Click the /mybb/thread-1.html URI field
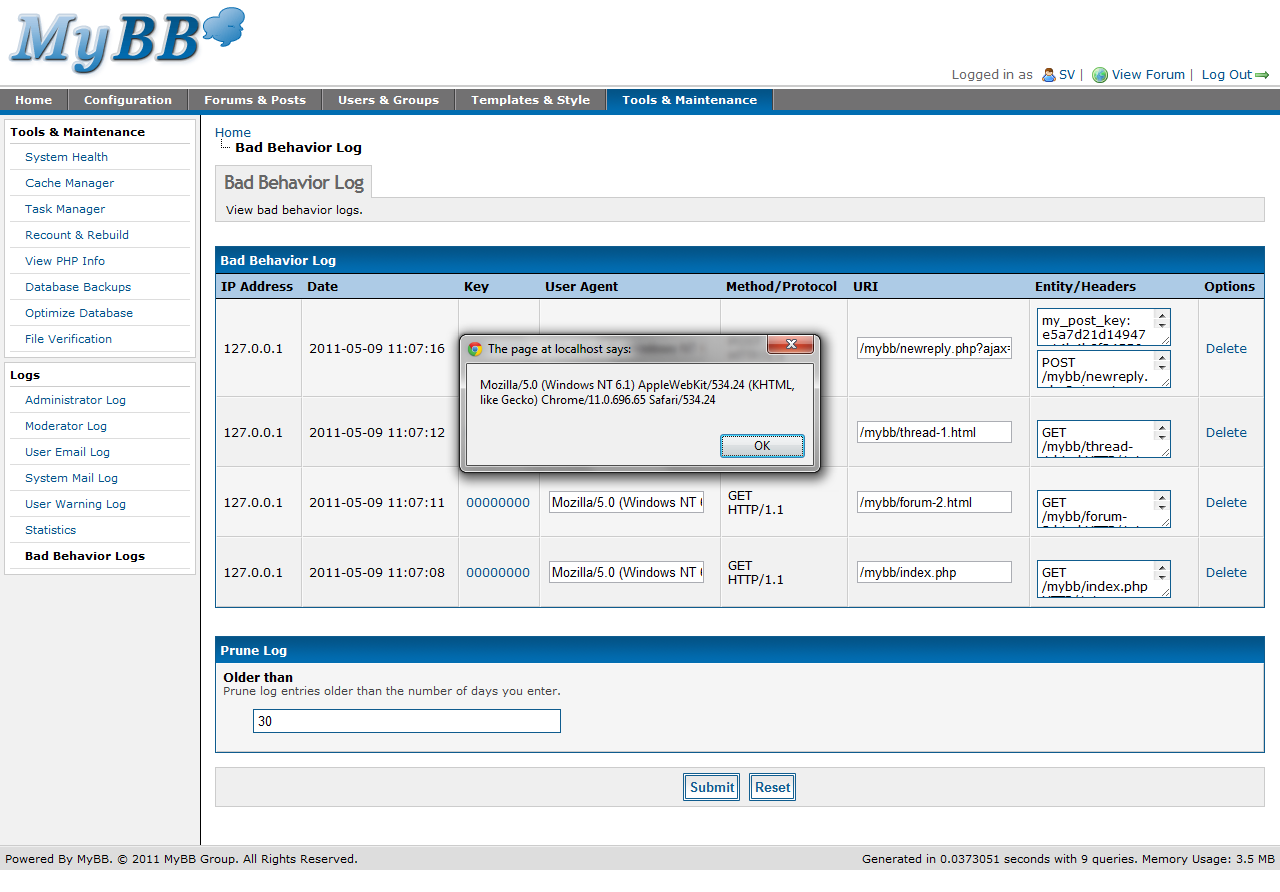Screen dimensions: 1280x892 click(934, 433)
